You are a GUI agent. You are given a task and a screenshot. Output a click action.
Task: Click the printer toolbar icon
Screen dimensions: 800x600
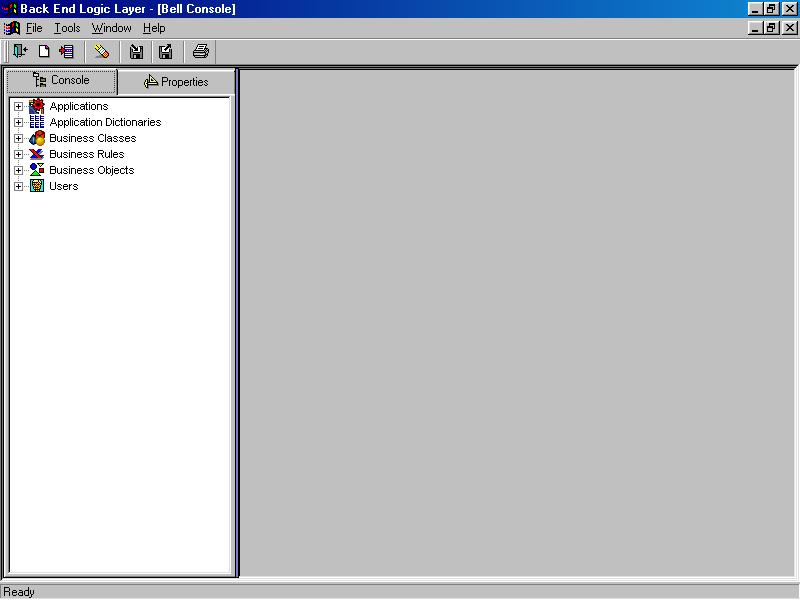coord(201,52)
